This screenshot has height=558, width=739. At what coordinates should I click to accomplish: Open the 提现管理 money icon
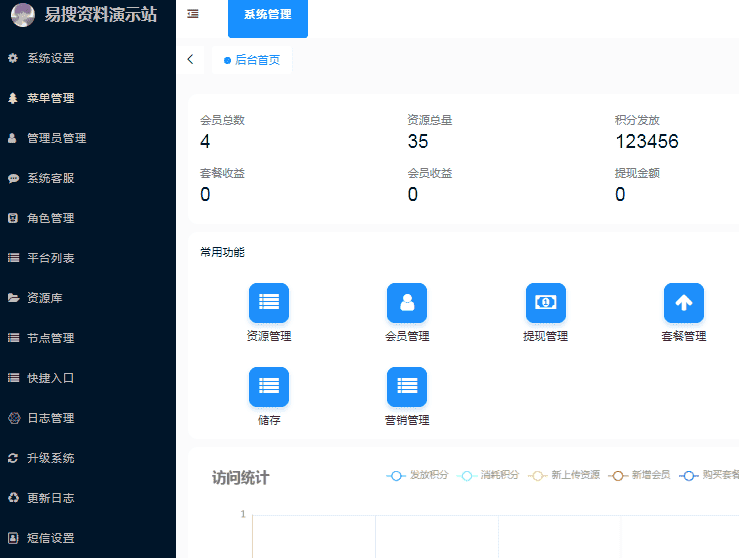(x=546, y=303)
